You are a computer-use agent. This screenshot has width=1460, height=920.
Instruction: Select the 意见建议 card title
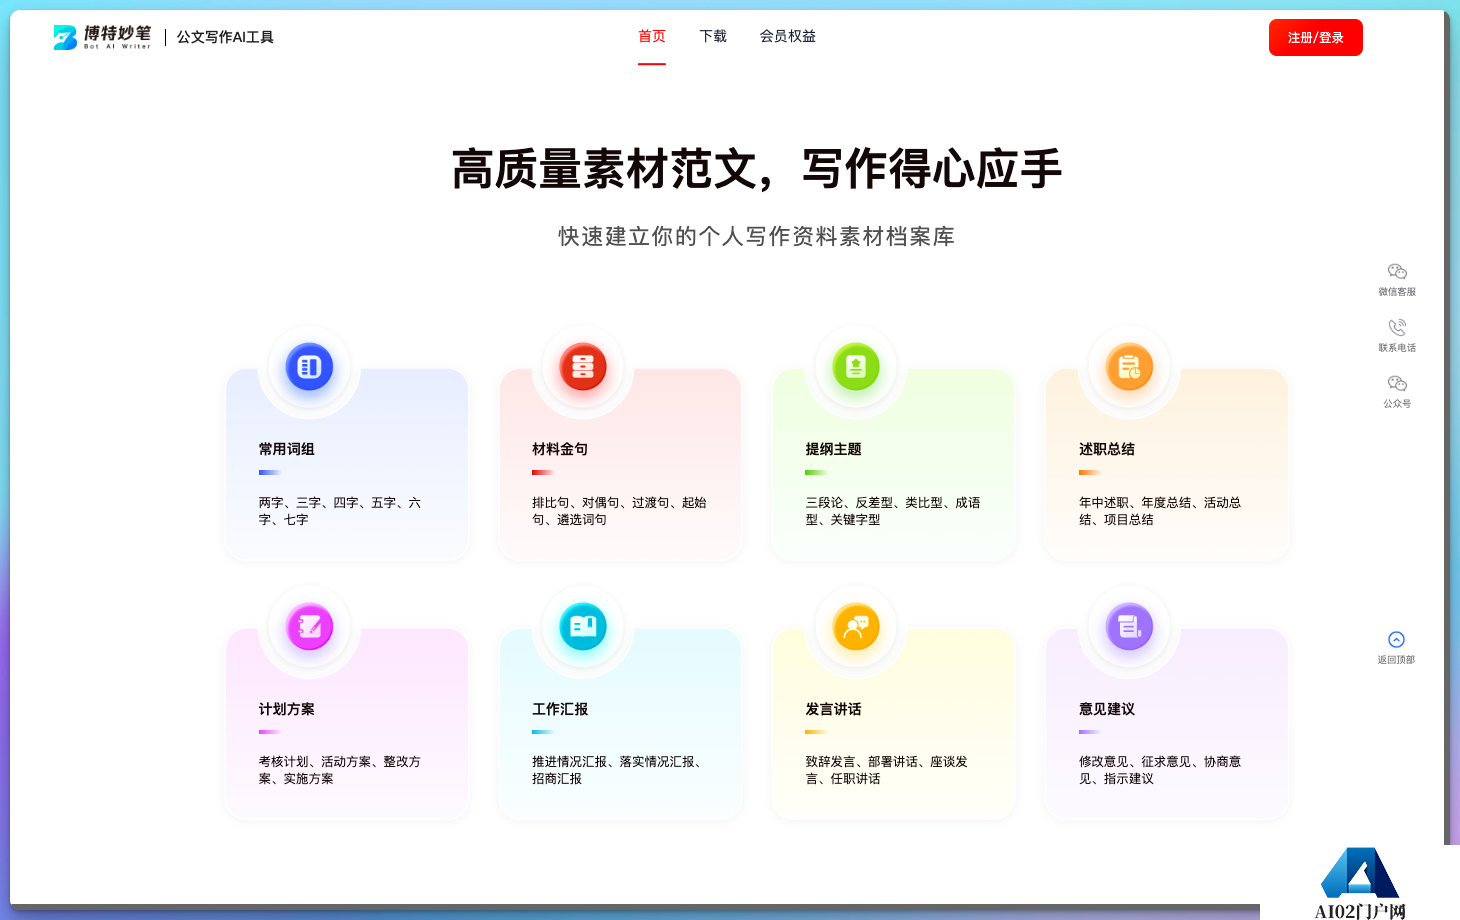click(1107, 709)
